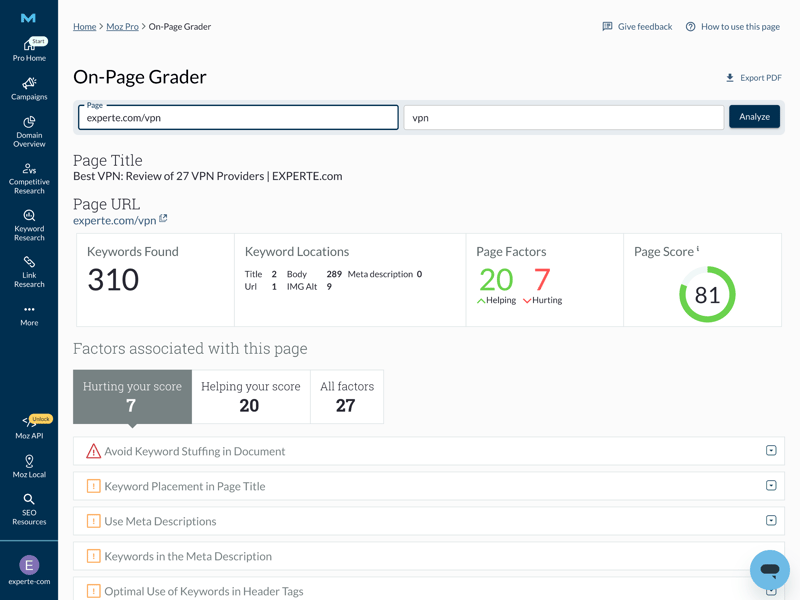Go to Domain Overview

[29, 131]
